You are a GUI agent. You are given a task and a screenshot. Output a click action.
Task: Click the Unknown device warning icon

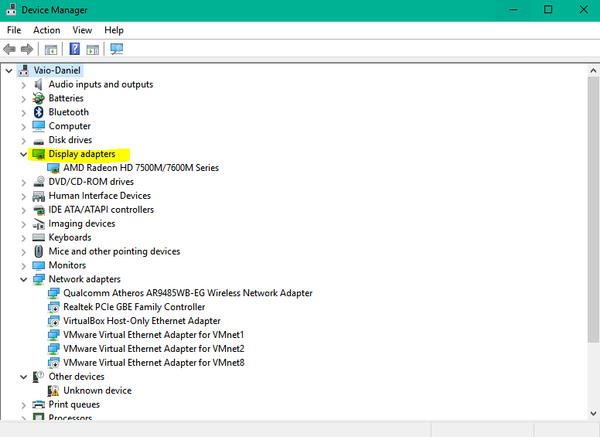[x=54, y=391]
